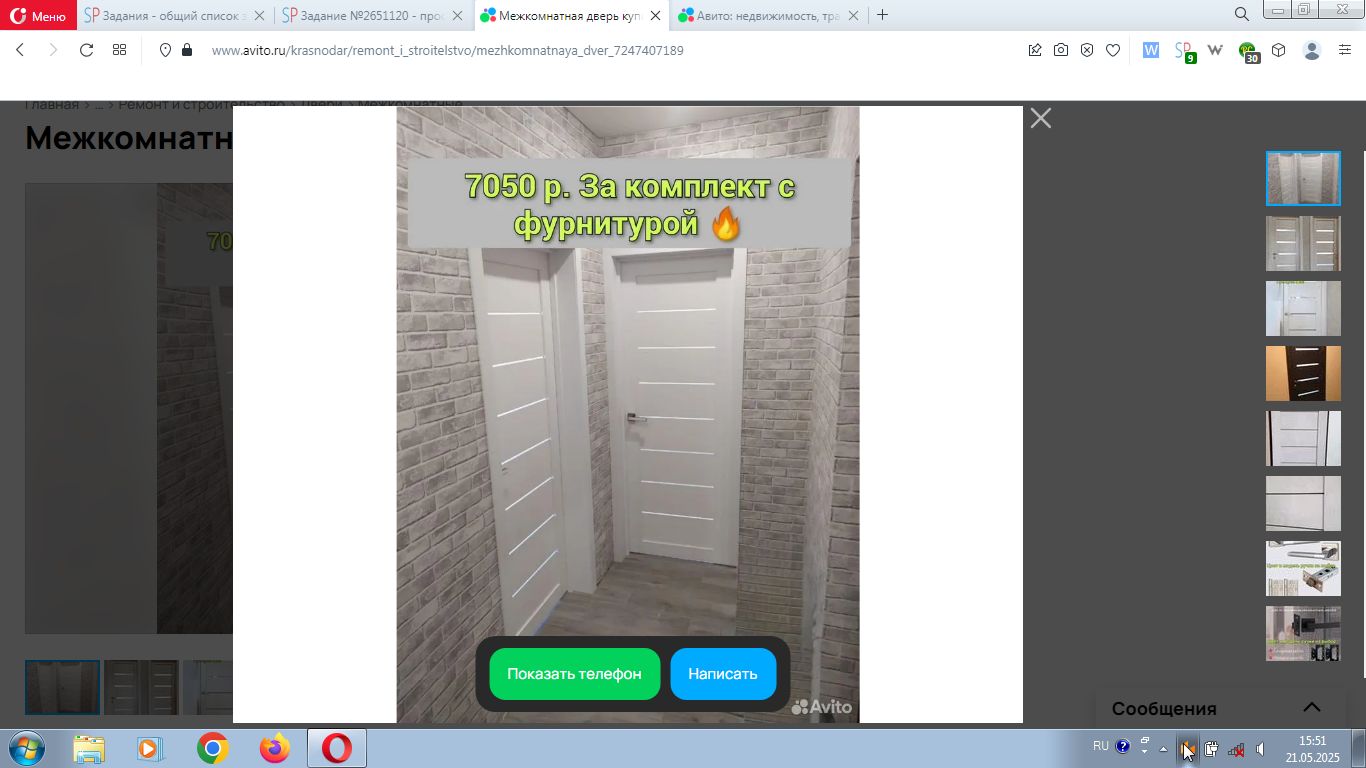Open the extensions cube icon
This screenshot has width=1366, height=768.
click(1278, 50)
